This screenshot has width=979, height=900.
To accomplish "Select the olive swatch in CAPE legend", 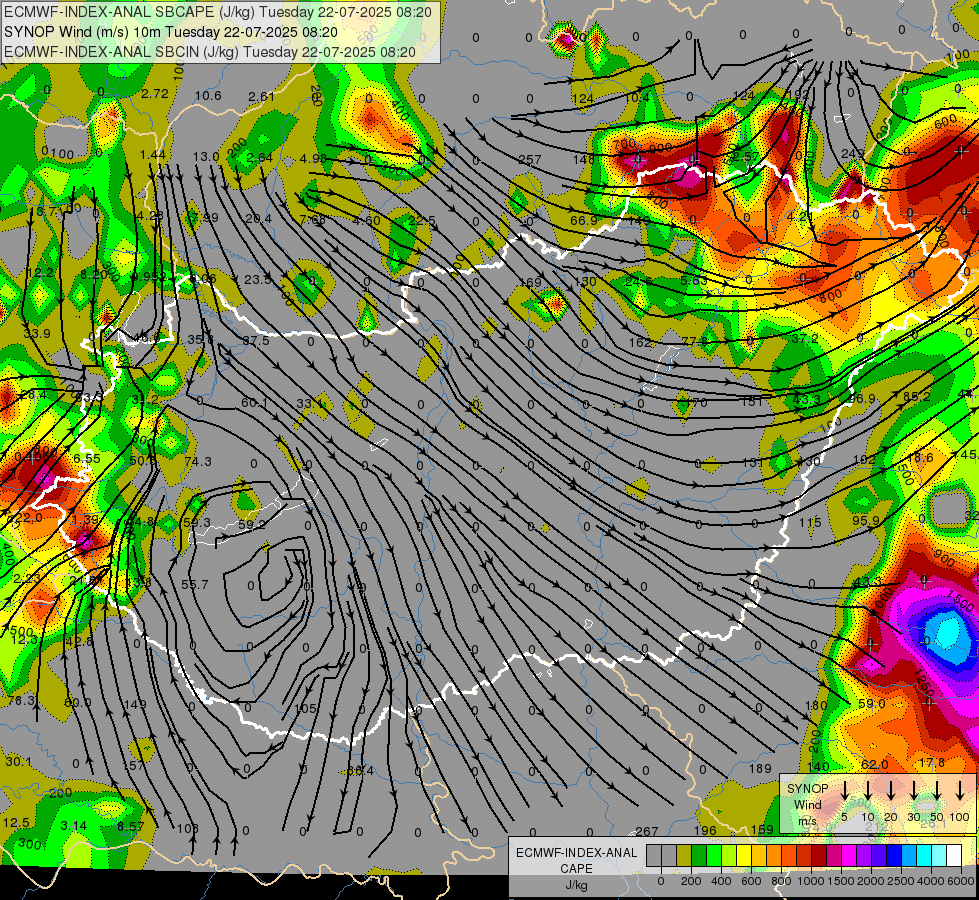I will pos(684,856).
